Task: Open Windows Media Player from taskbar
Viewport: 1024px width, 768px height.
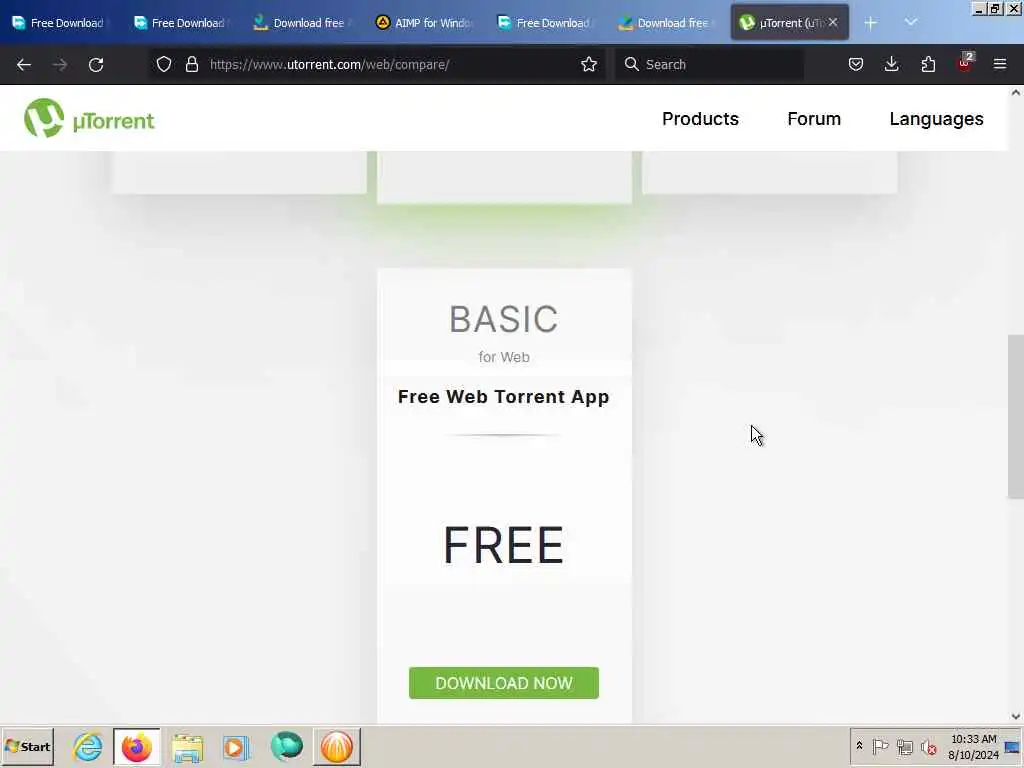Action: pos(236,747)
